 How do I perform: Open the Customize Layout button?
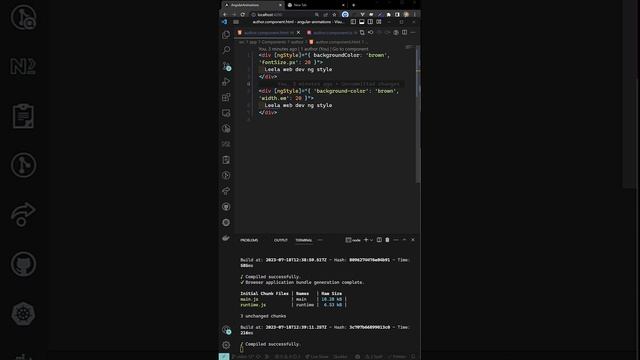pos(379,22)
